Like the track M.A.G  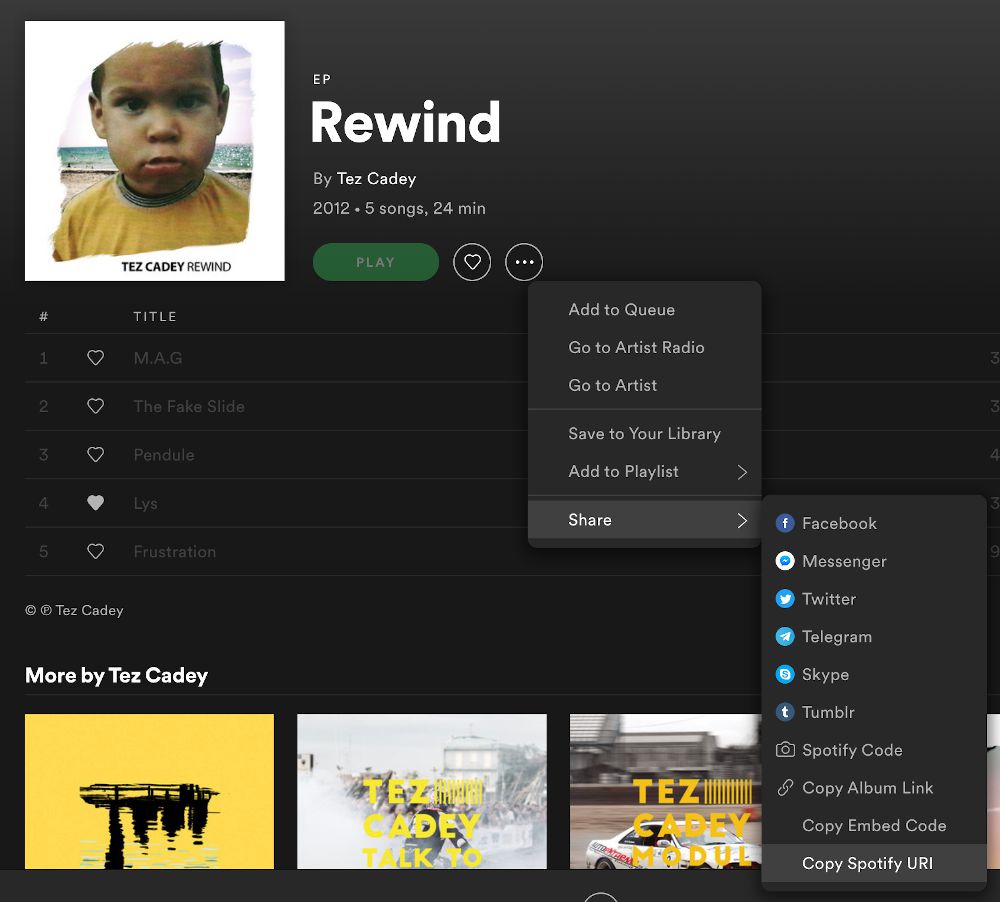pyautogui.click(x=96, y=358)
